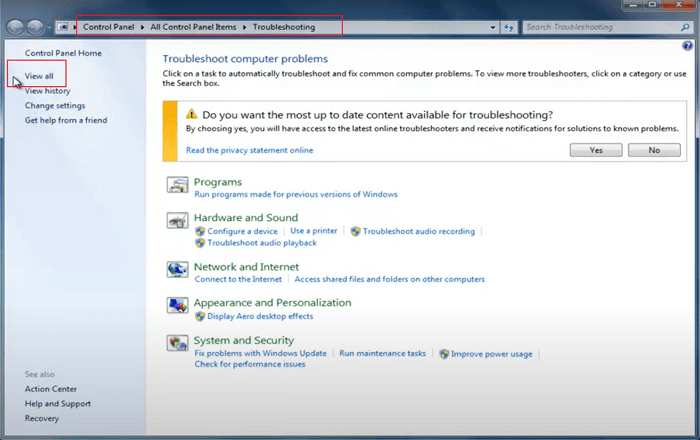
Task: Open Fix problems with Windows Update
Action: (x=260, y=353)
